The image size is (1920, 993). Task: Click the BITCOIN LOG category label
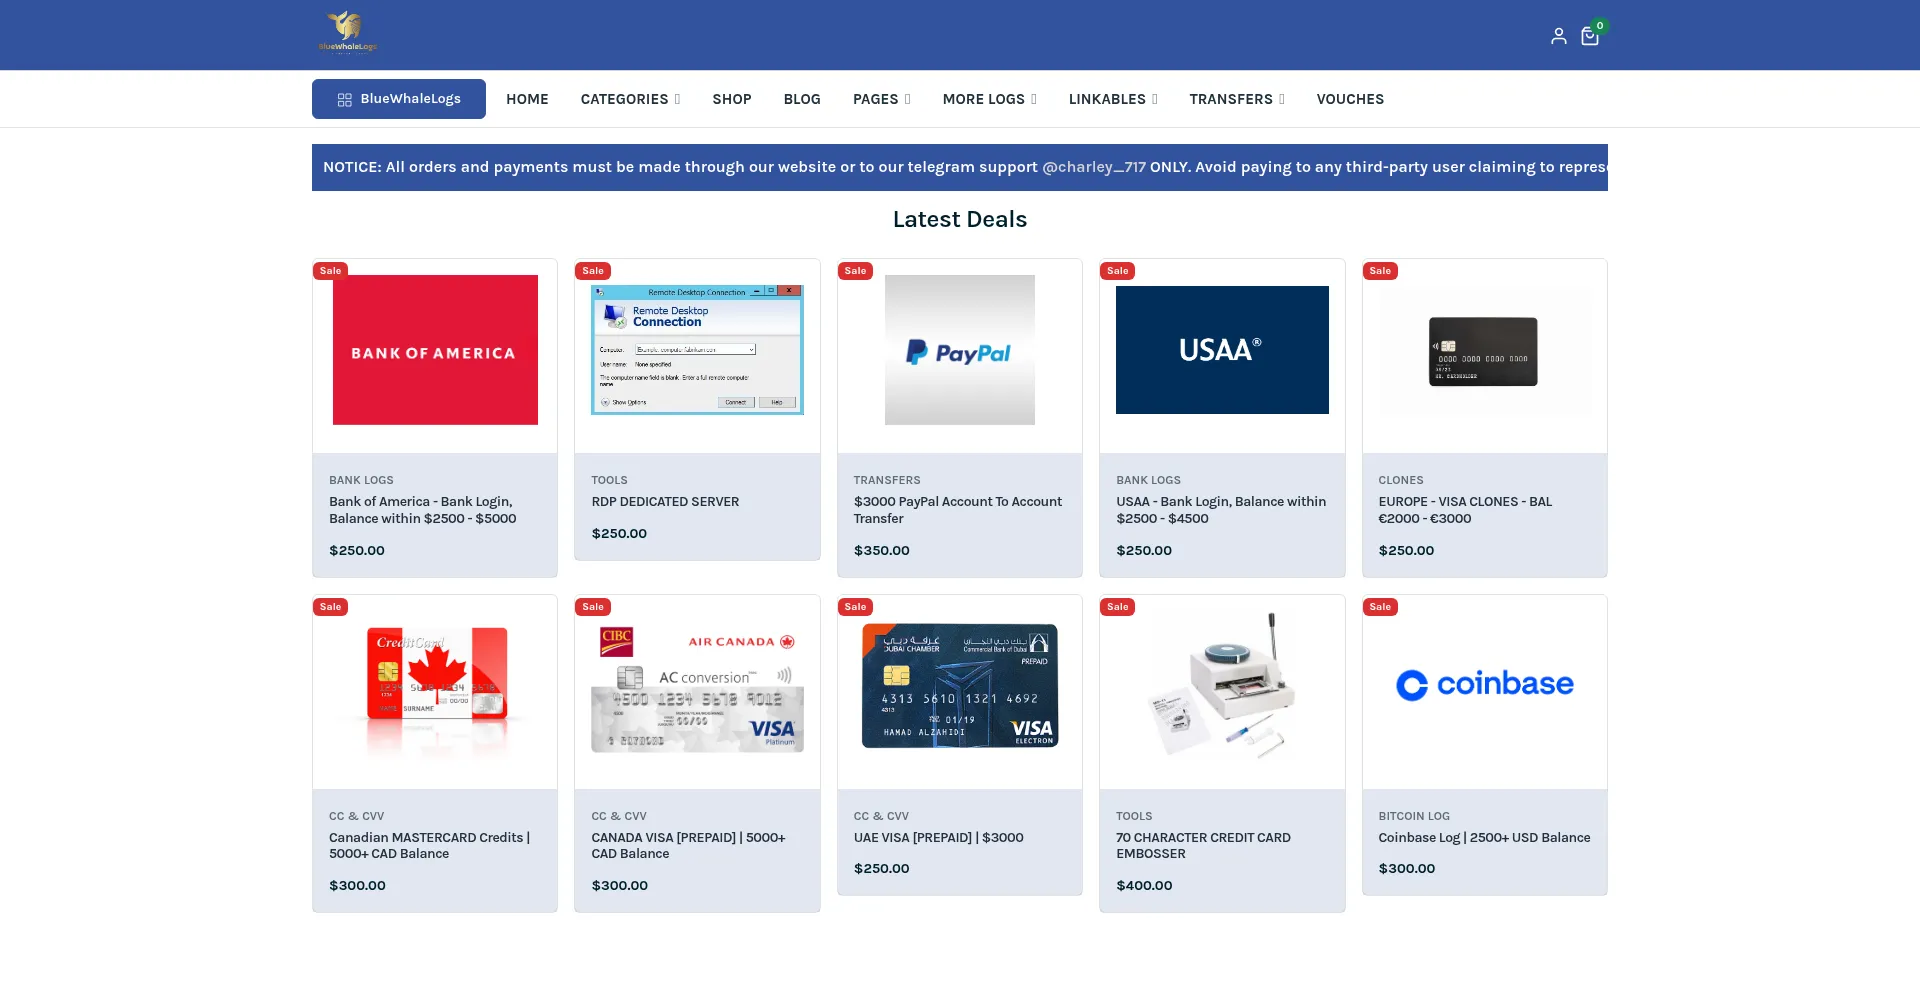pyautogui.click(x=1414, y=816)
